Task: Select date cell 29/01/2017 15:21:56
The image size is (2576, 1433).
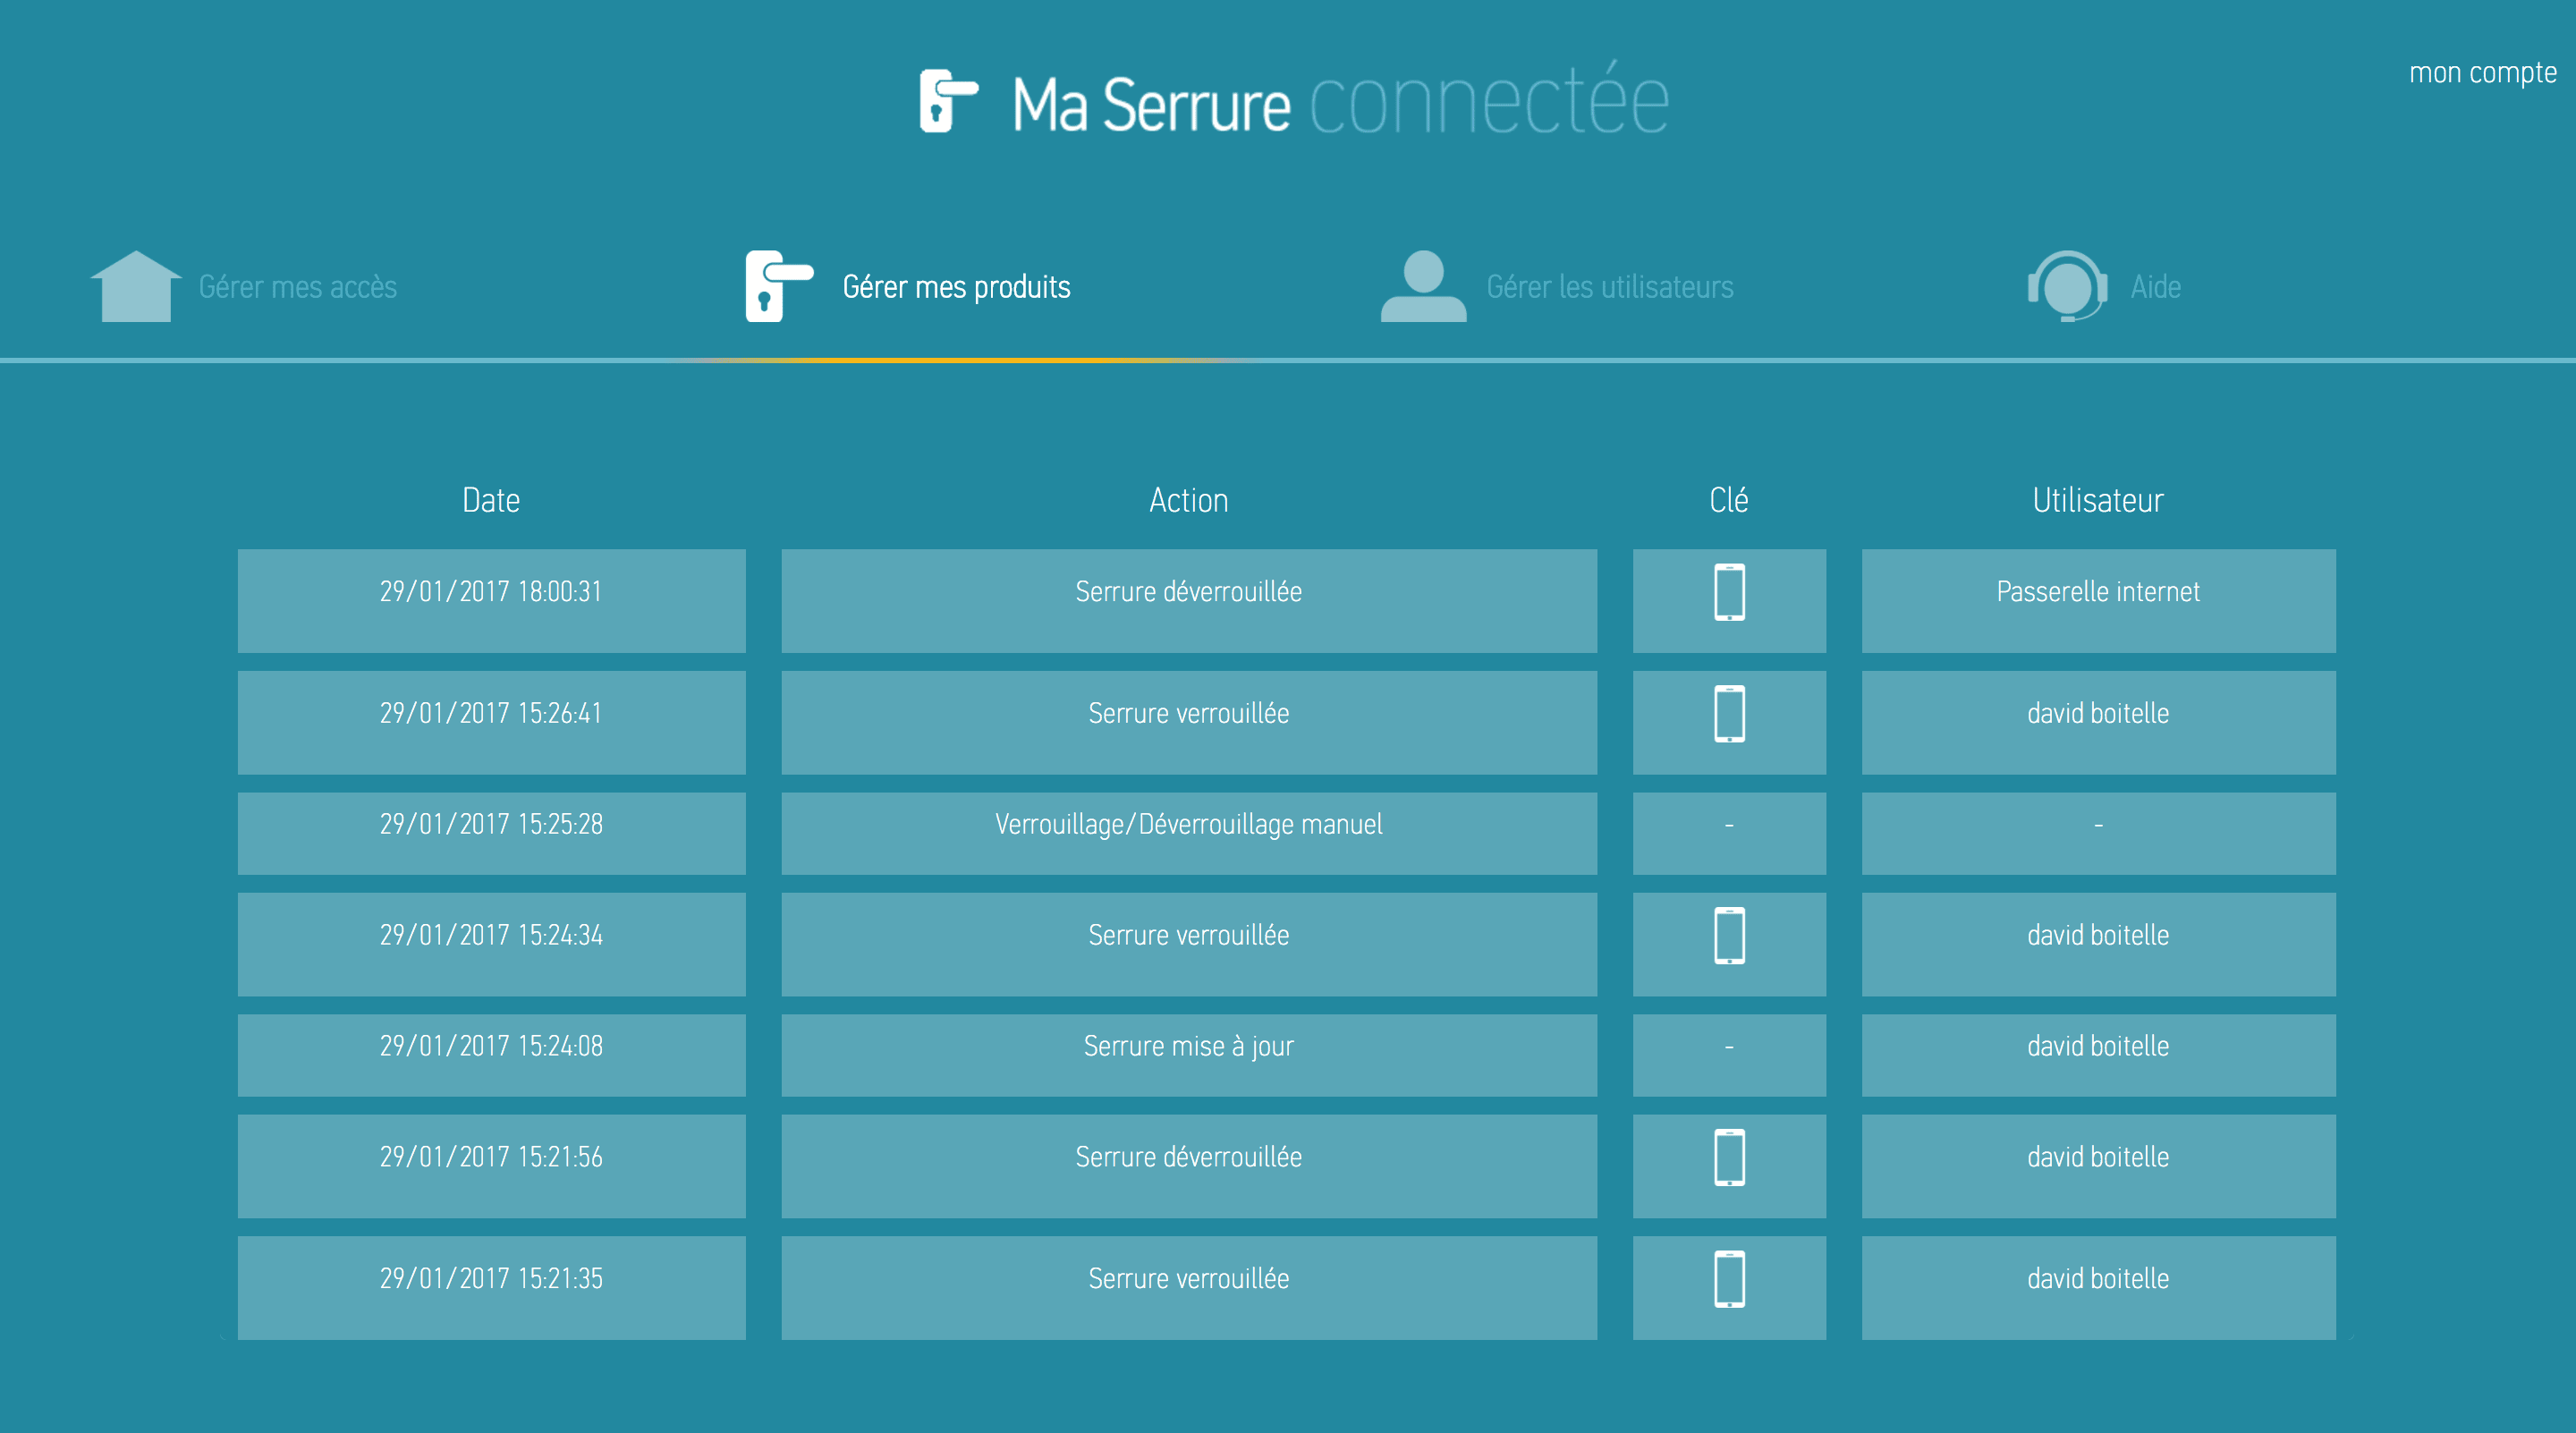Action: [491, 1167]
